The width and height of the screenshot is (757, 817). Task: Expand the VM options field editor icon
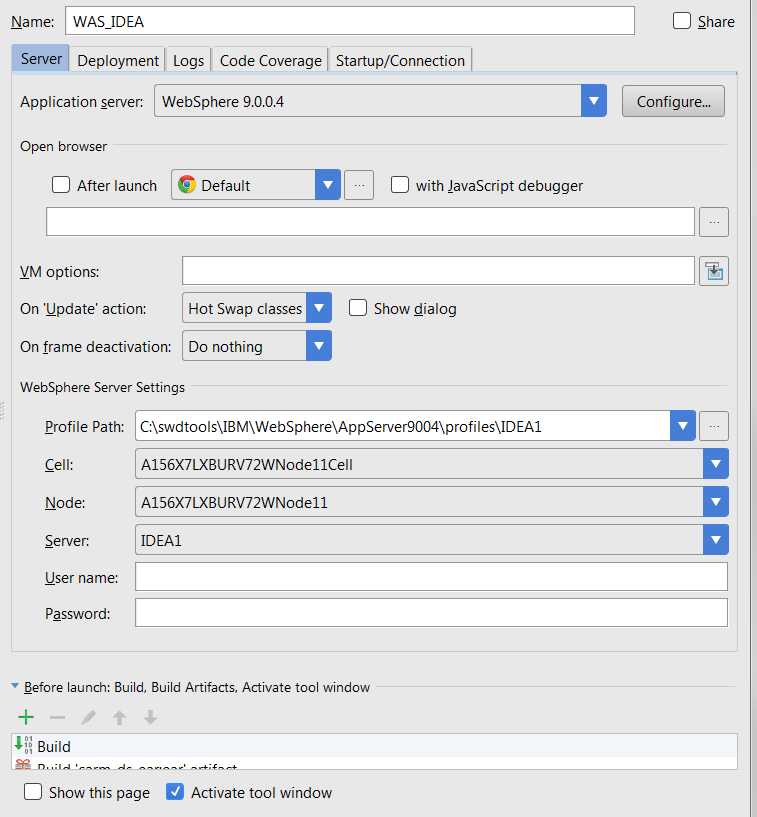point(714,271)
